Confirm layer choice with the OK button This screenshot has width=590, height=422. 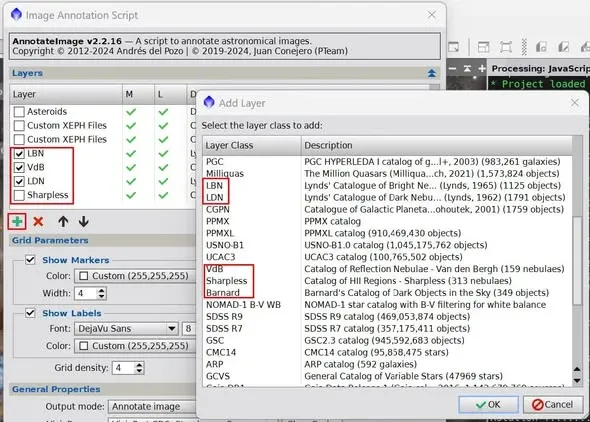coord(488,405)
